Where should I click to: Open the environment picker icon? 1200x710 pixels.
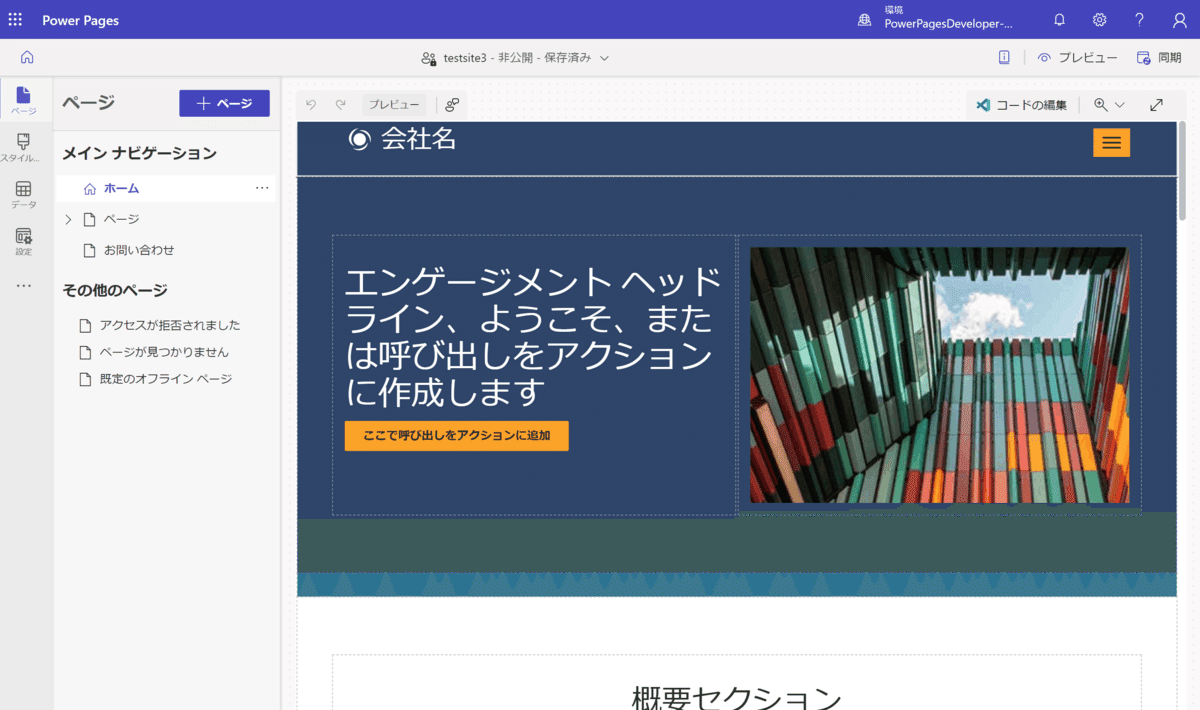(x=865, y=20)
